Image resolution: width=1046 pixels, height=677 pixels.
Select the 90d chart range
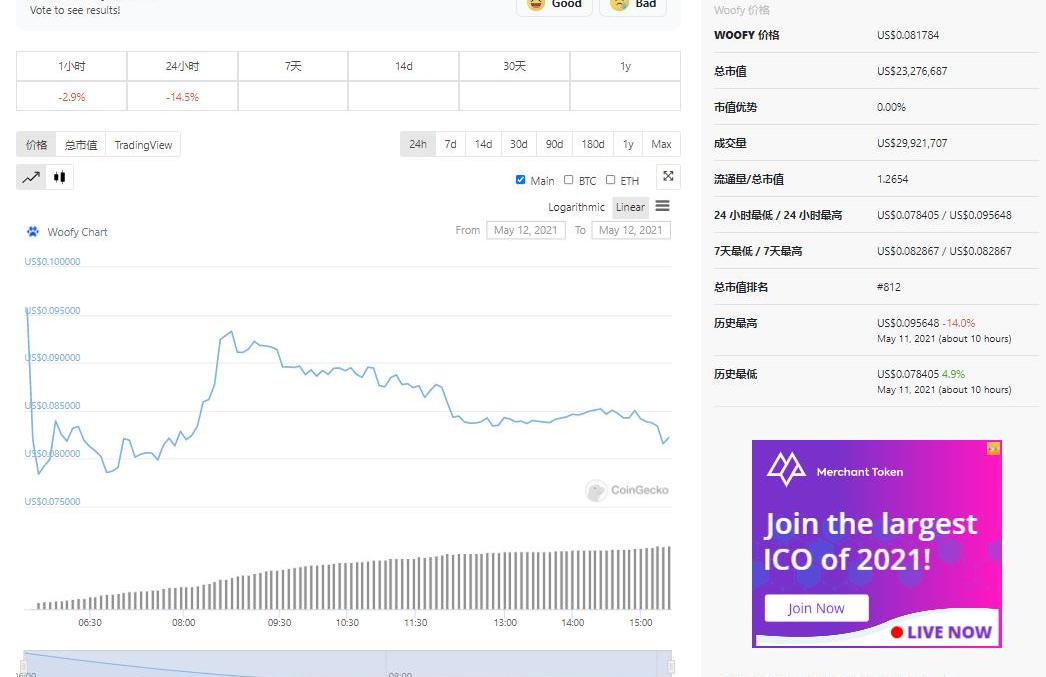pos(554,144)
